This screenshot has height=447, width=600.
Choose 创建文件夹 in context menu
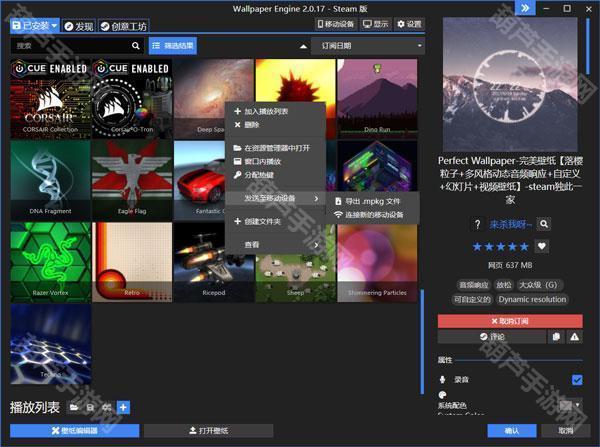pos(275,222)
